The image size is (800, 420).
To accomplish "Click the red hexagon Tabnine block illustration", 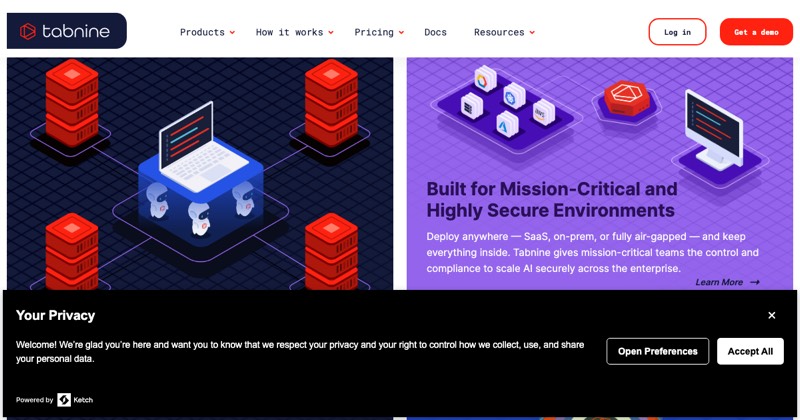I will (x=627, y=97).
